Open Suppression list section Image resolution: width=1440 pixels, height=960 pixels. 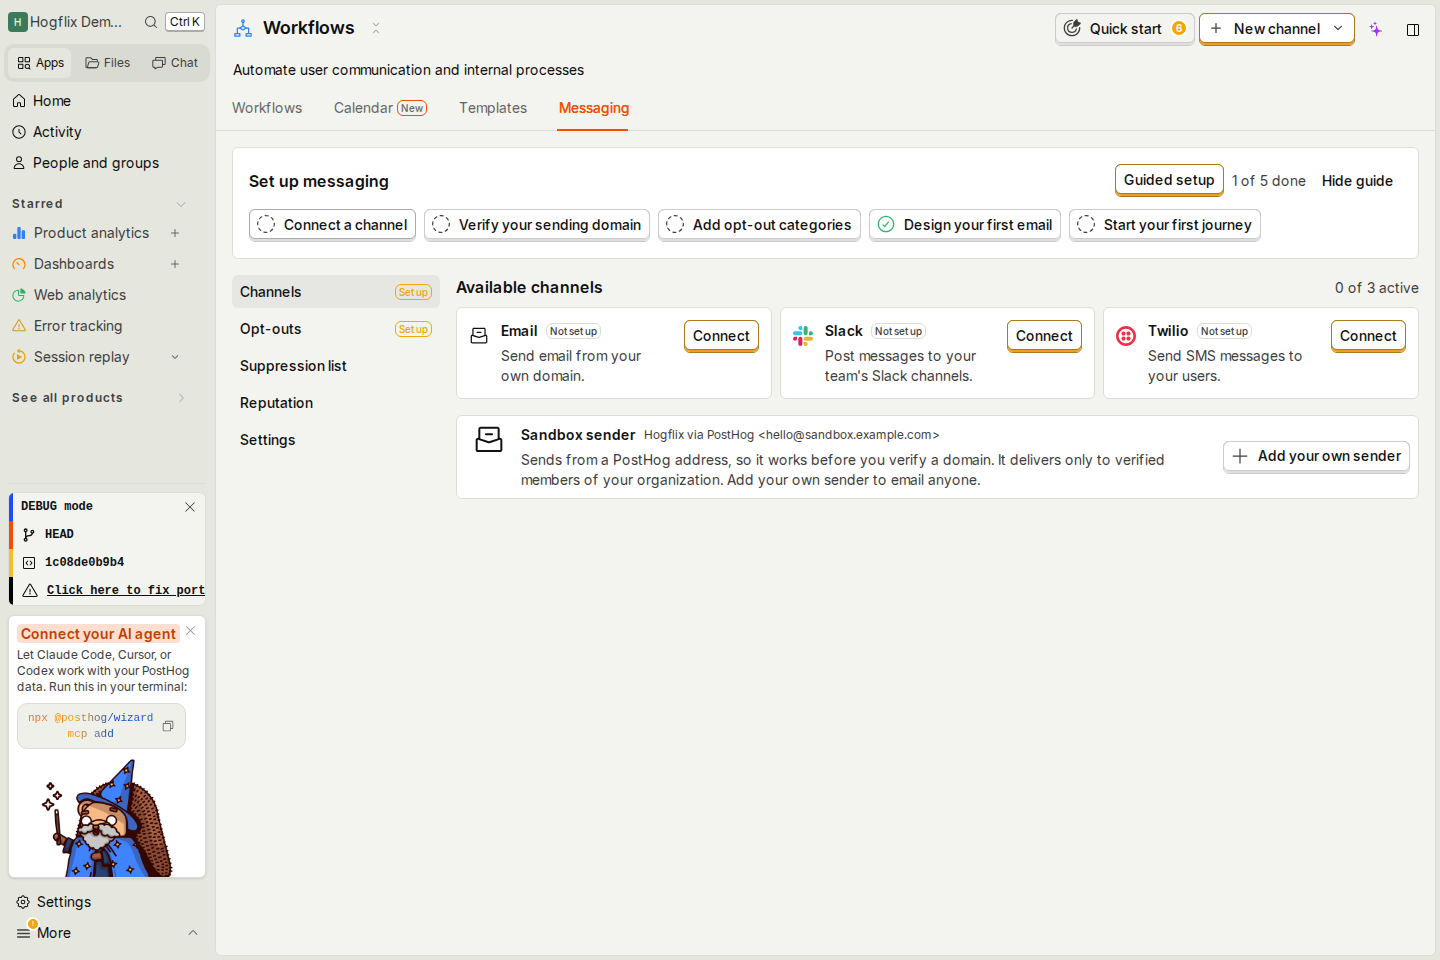click(336, 366)
